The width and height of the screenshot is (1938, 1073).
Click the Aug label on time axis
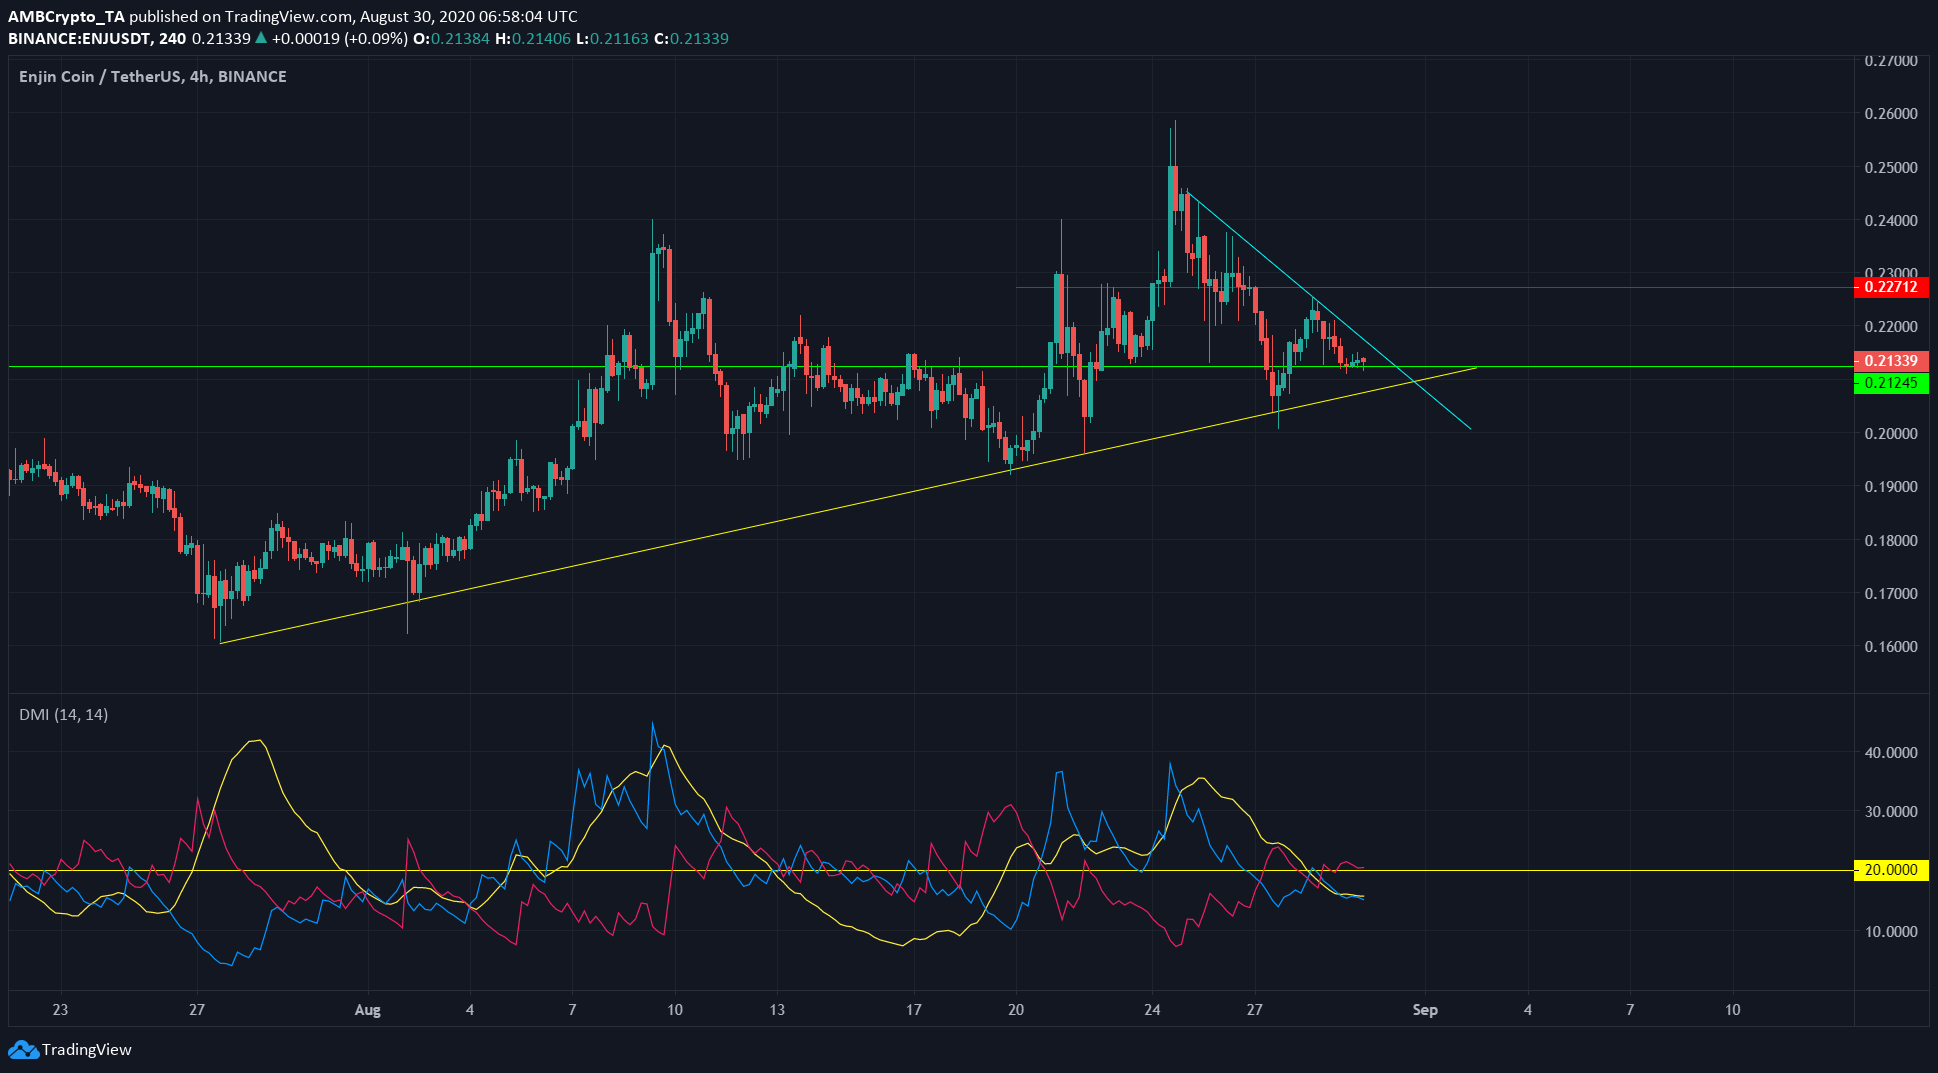coord(368,1010)
